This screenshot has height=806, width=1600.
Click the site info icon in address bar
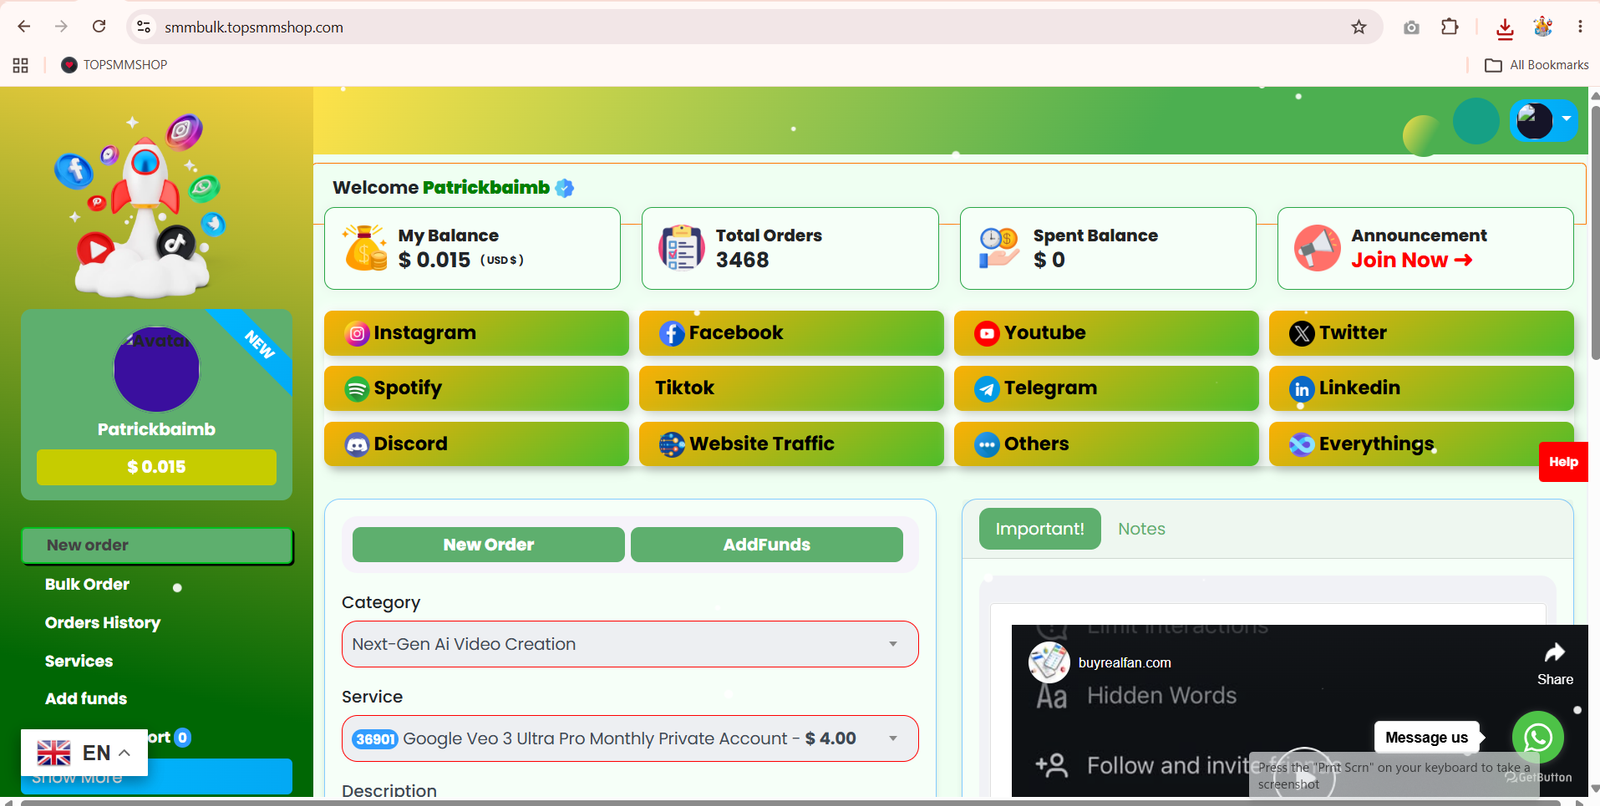point(144,27)
